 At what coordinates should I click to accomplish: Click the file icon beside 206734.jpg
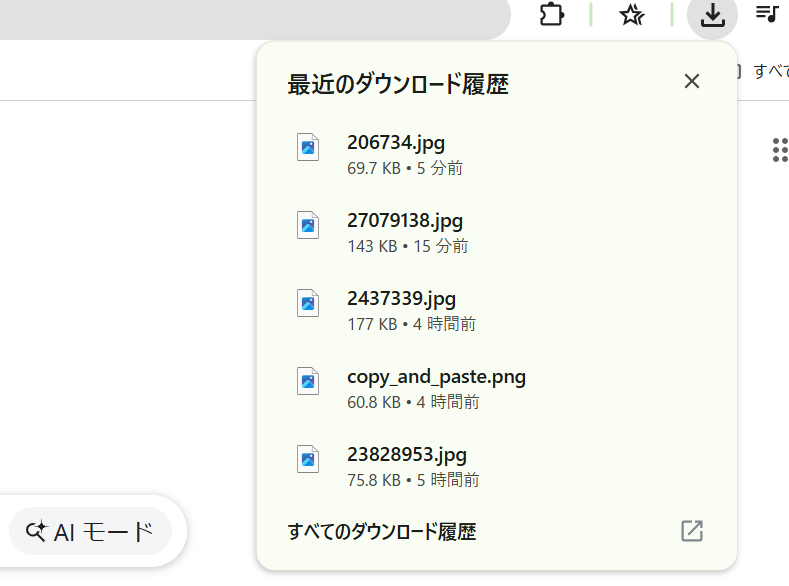[308, 147]
